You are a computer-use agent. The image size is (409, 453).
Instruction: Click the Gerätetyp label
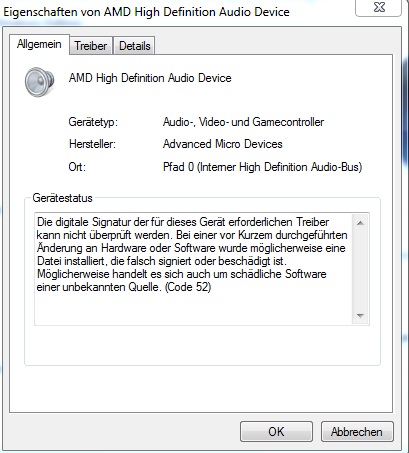(x=93, y=122)
